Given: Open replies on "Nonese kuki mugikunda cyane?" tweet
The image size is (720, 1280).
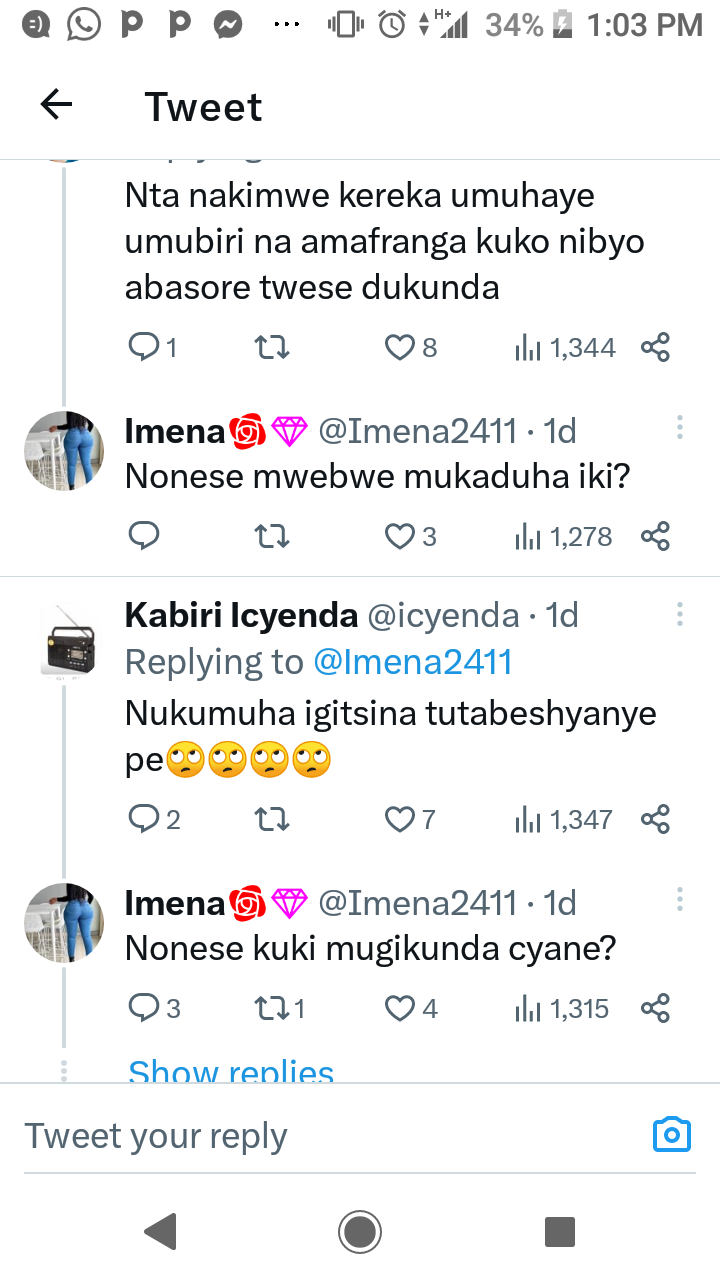Looking at the screenshot, I should click(x=145, y=1008).
